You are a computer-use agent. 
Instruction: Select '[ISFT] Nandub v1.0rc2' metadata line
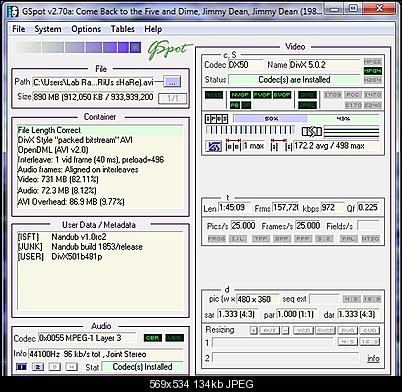62,237
